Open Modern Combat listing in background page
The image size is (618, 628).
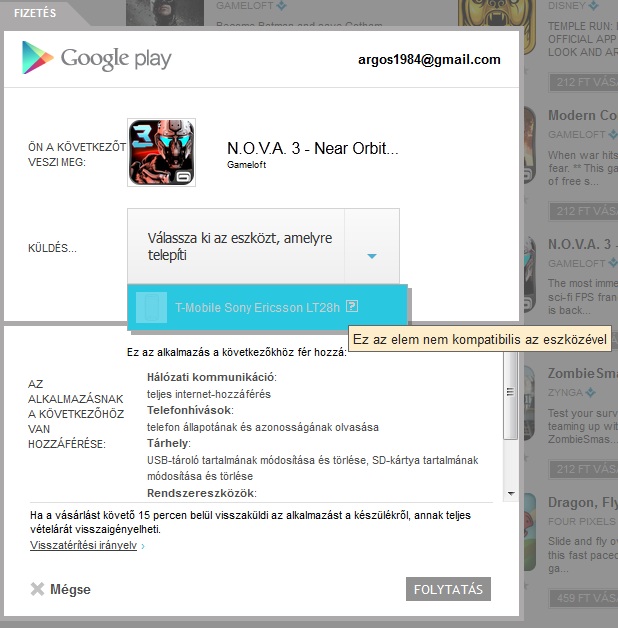click(582, 115)
